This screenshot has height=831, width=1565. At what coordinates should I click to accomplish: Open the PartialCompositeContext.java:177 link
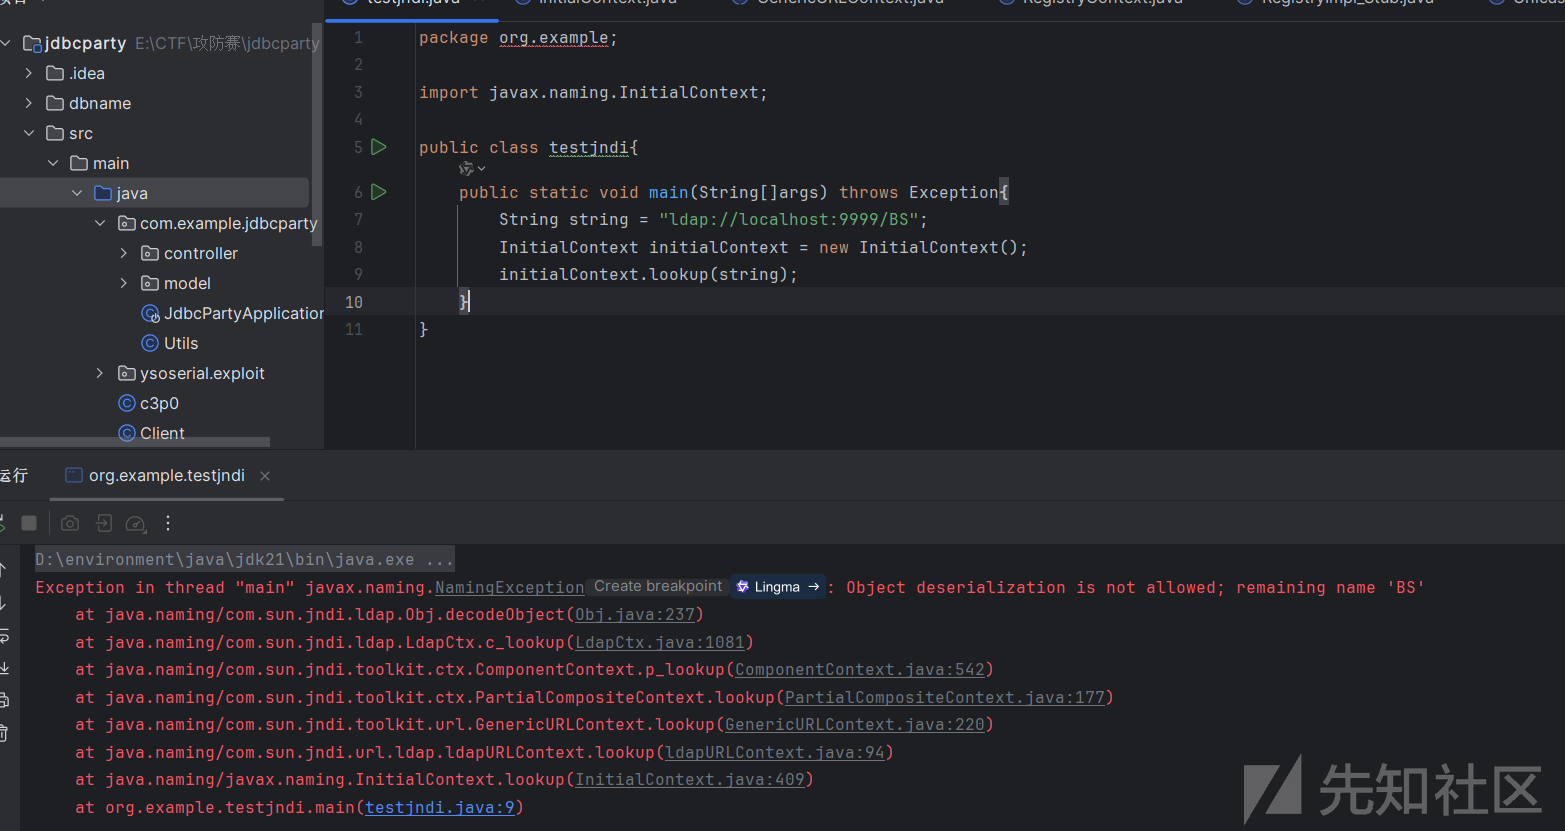click(x=945, y=698)
